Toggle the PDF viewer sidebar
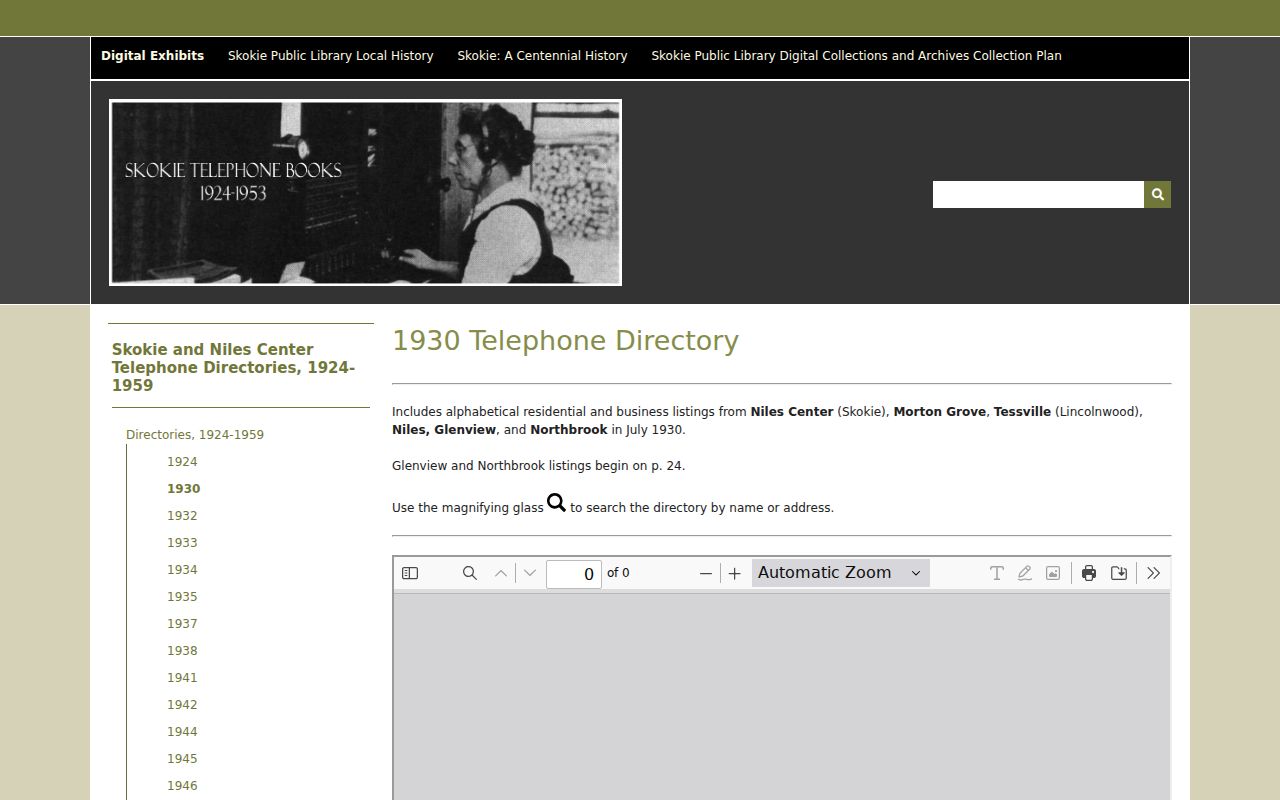The image size is (1280, 800). click(410, 573)
